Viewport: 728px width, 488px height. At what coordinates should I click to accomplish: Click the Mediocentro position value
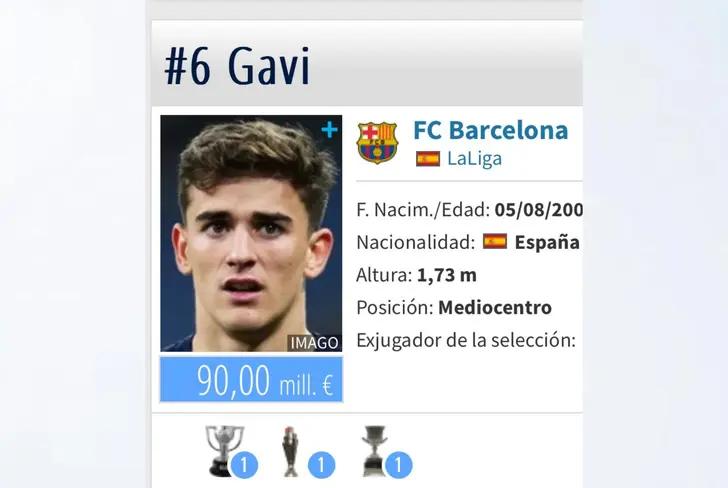coord(495,307)
